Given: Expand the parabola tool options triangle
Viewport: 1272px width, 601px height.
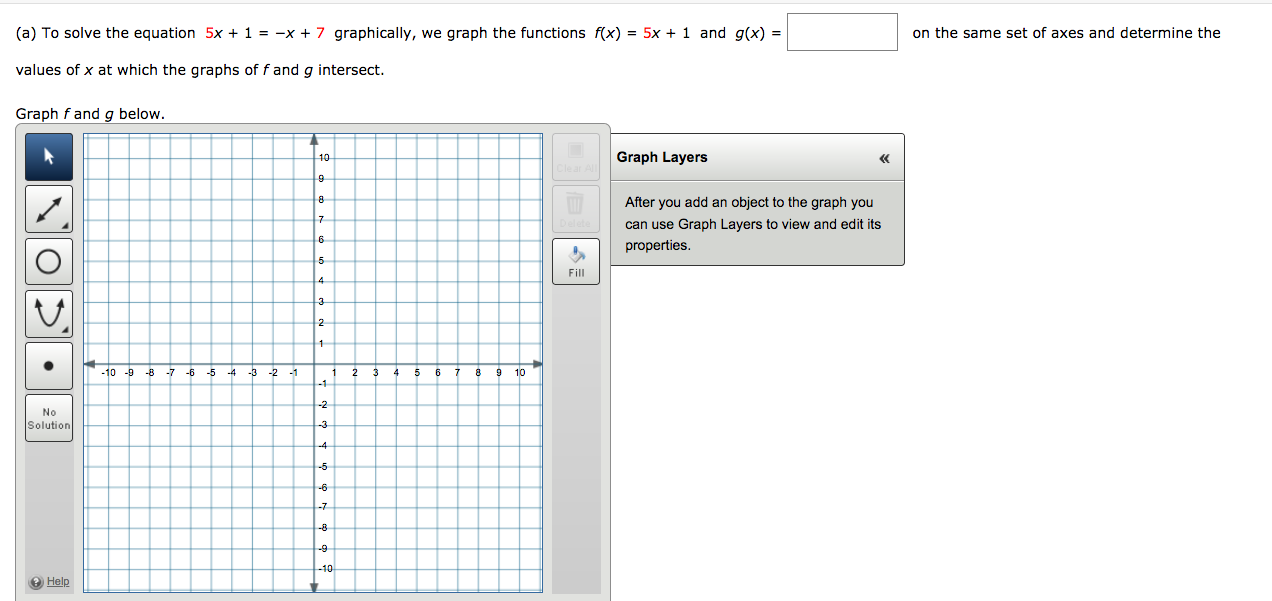Looking at the screenshot, I should point(64,329).
